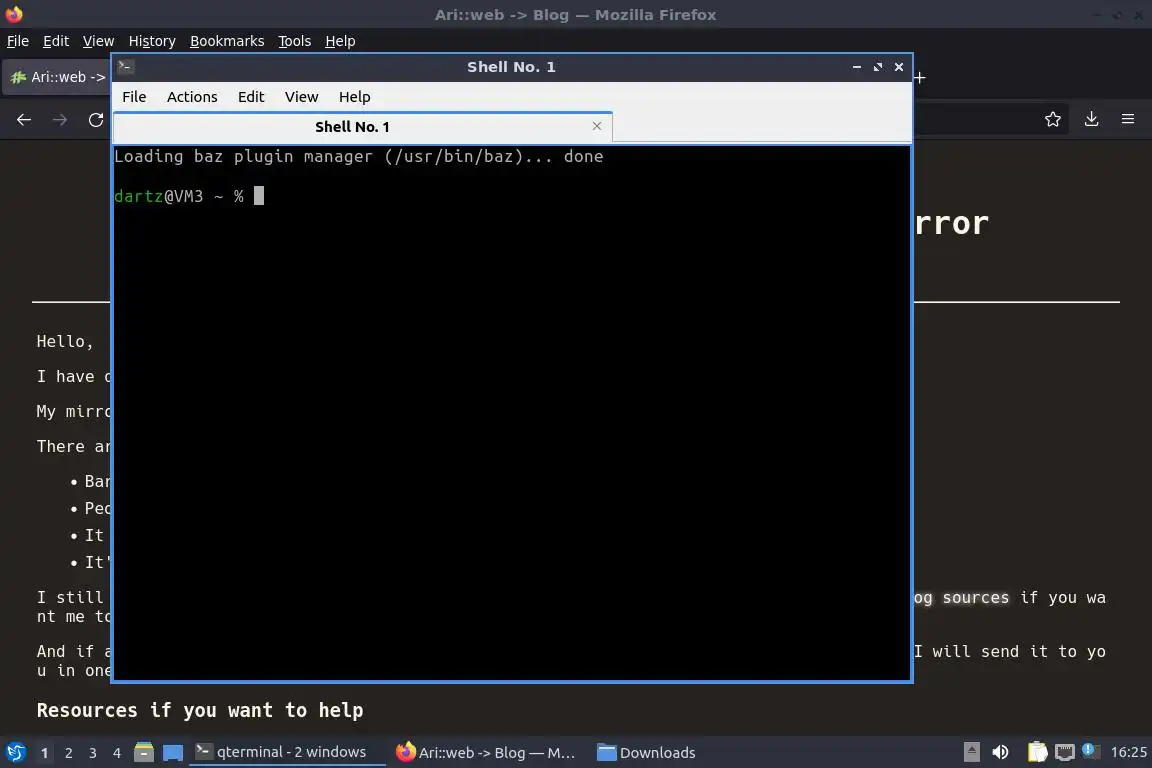1152x768 pixels.
Task: Open clipboard manager tray icon
Action: coord(1037,752)
